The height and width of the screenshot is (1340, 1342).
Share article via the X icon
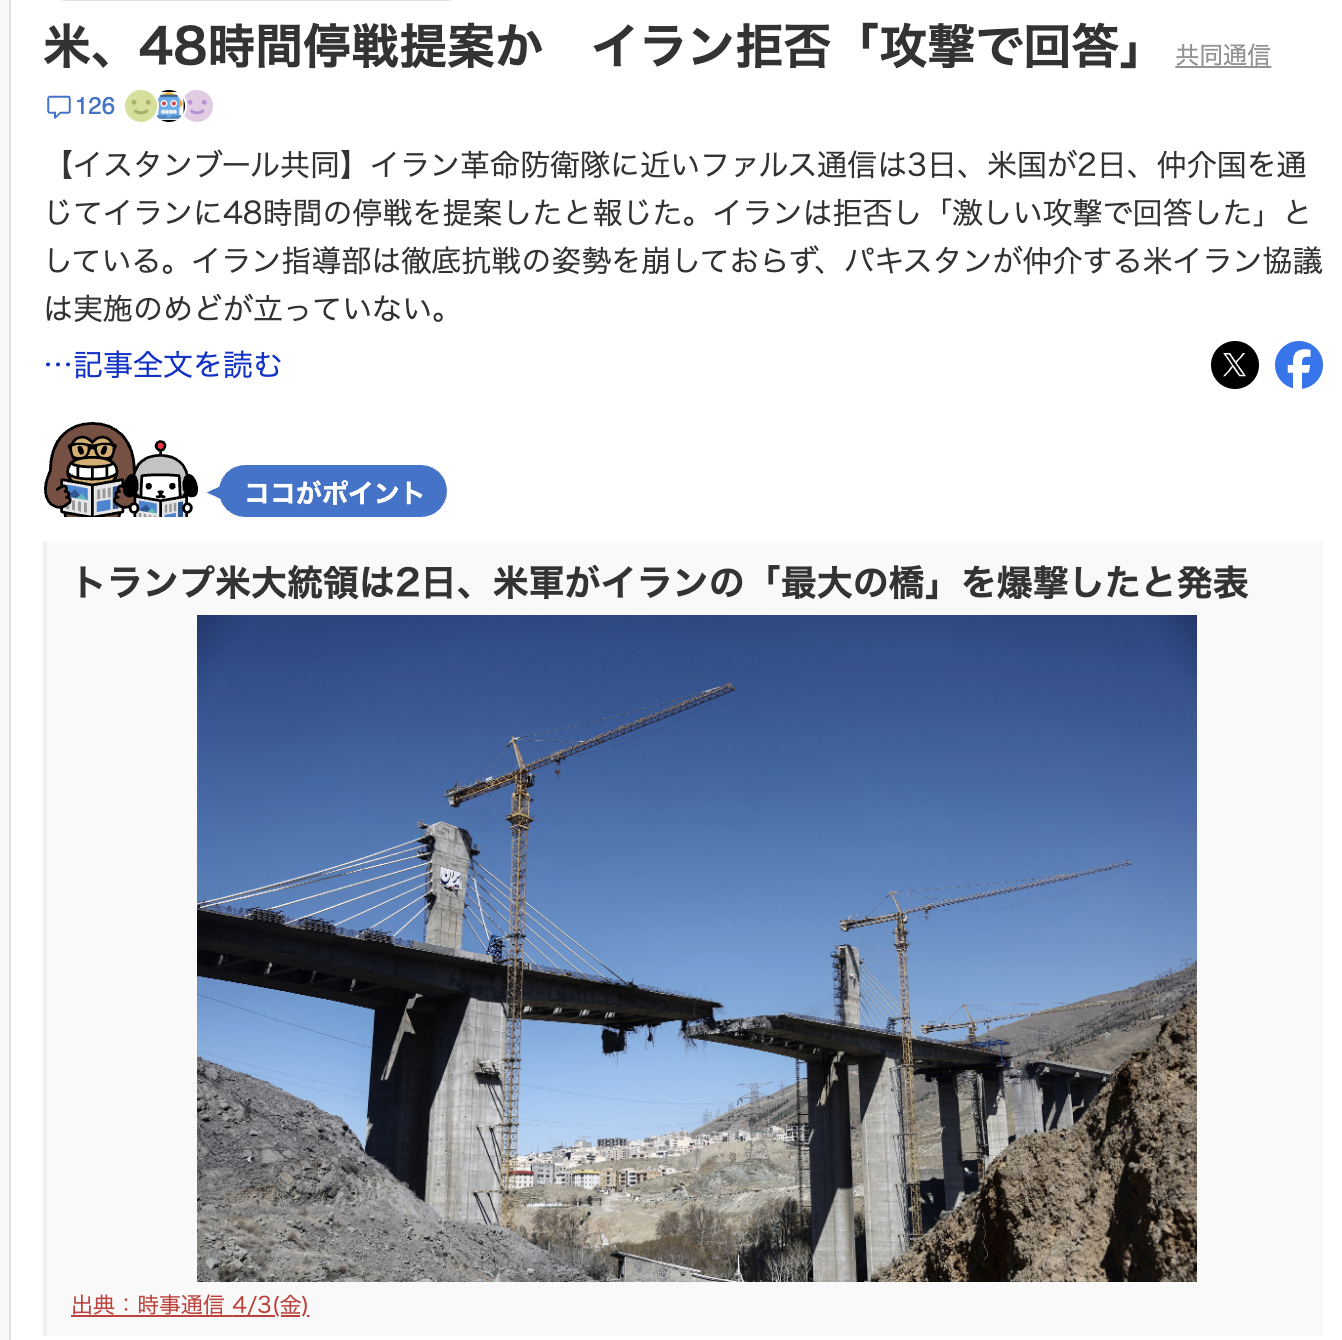pos(1235,365)
